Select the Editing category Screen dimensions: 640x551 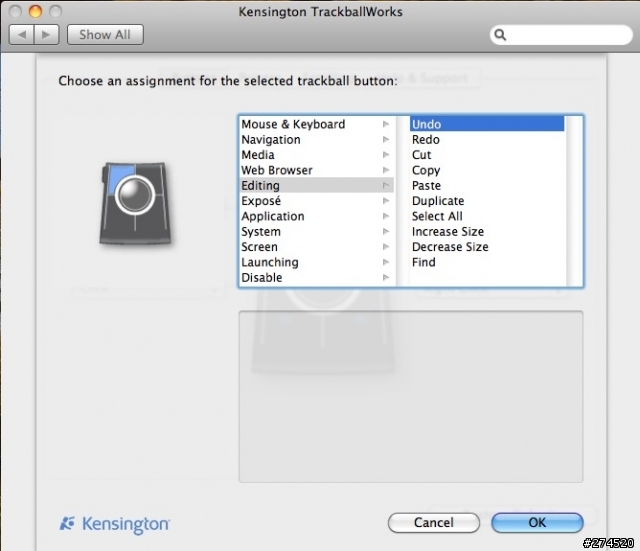point(316,185)
